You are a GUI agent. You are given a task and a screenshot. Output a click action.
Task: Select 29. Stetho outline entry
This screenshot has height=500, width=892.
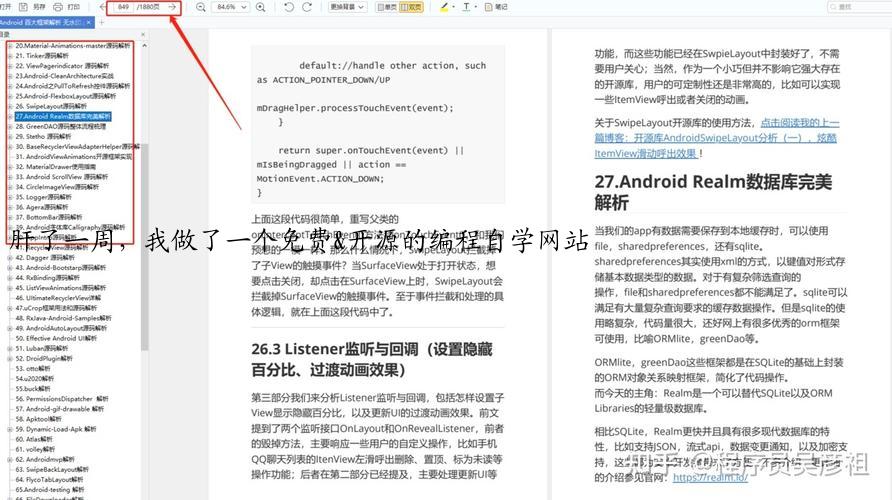[43, 137]
